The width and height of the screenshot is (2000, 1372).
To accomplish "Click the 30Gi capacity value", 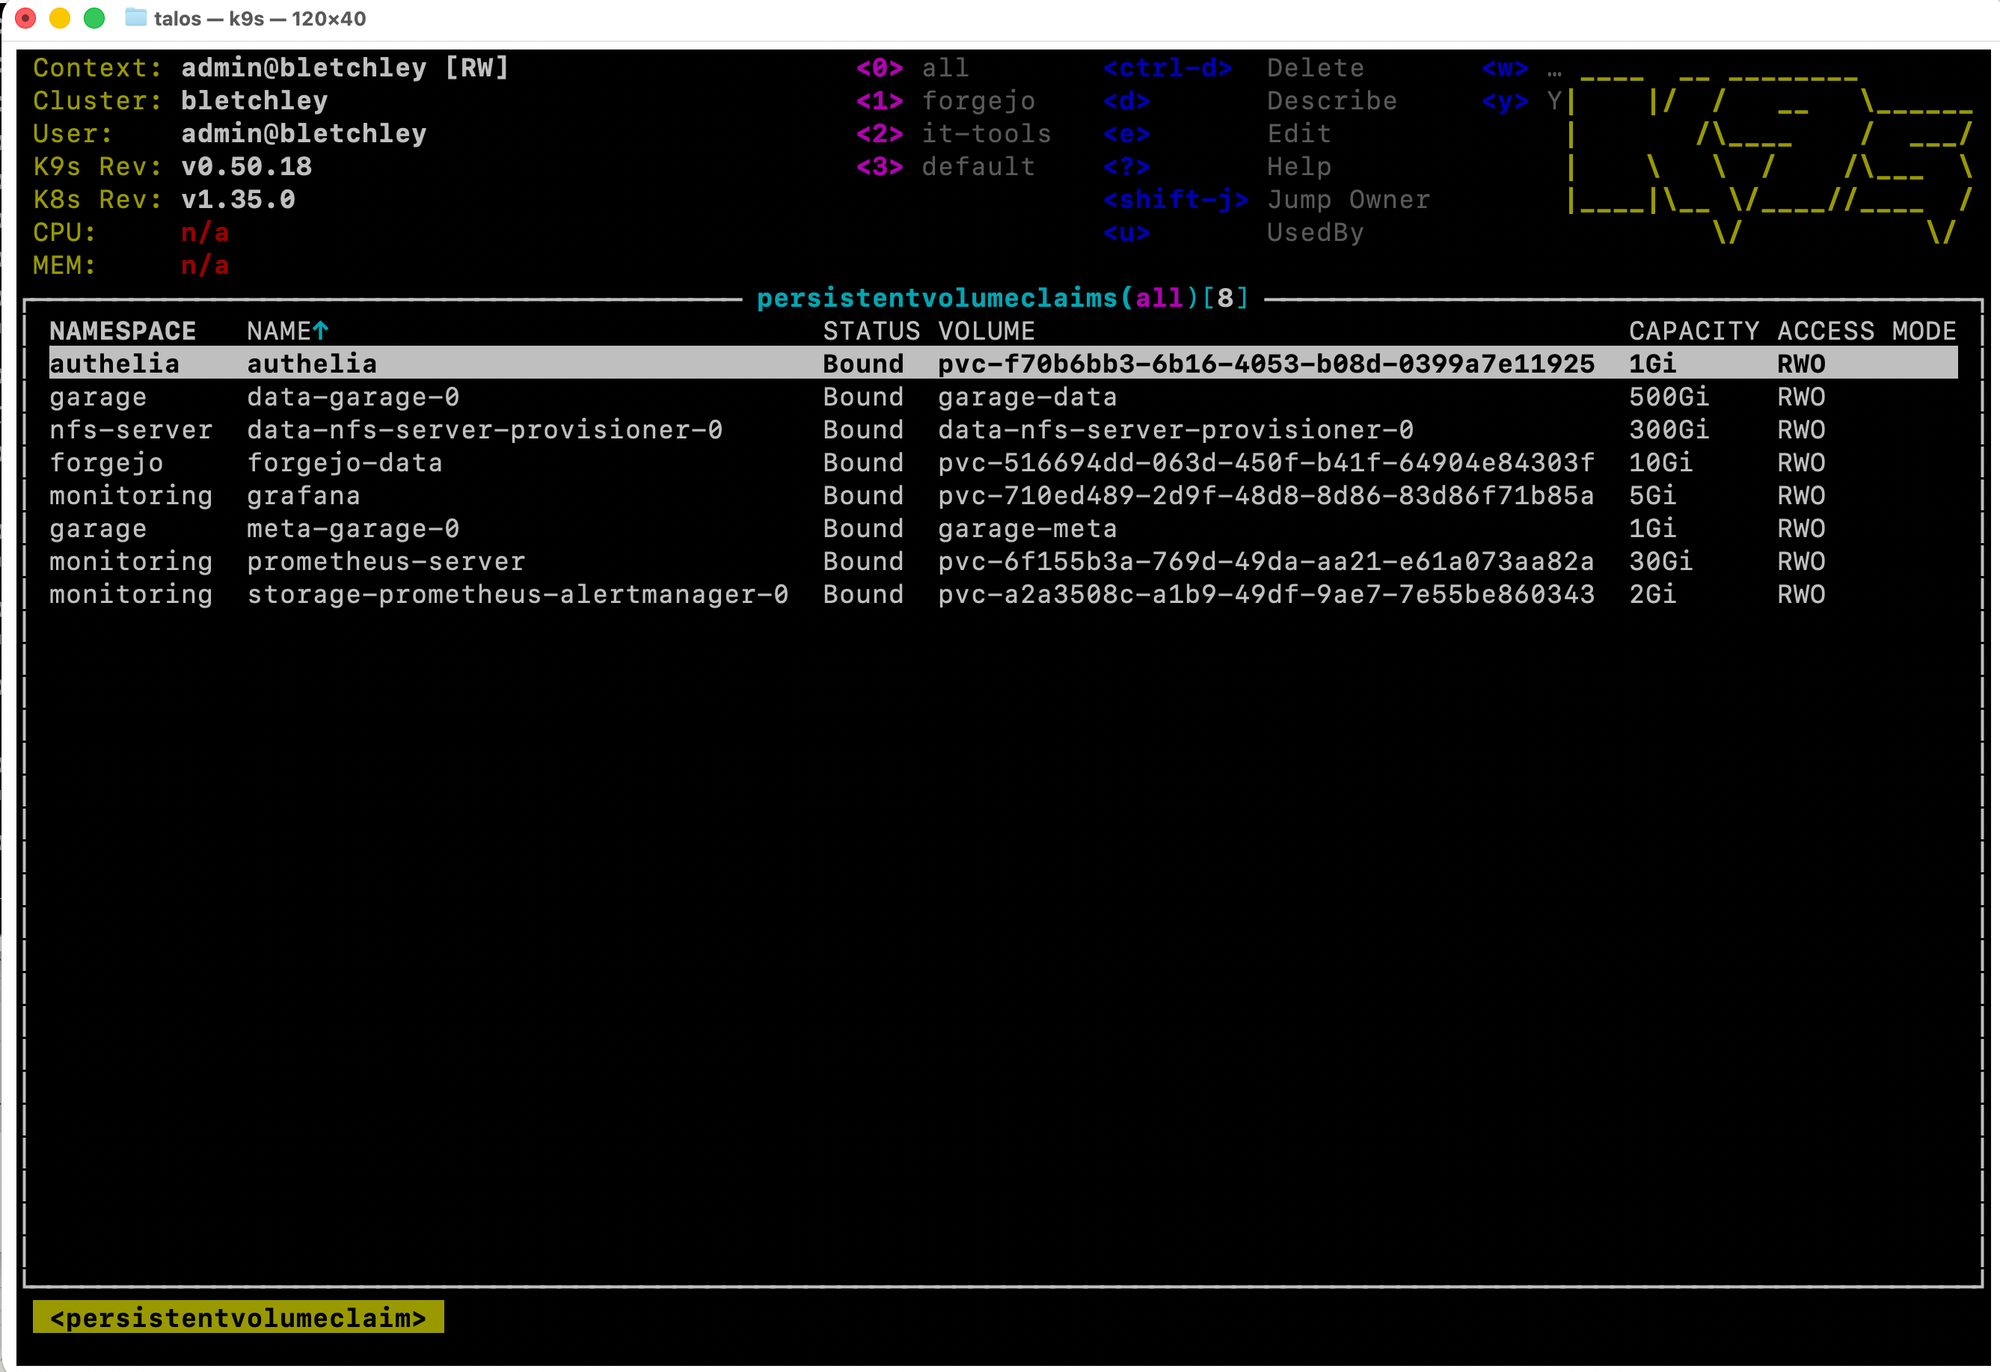I will [x=1661, y=562].
